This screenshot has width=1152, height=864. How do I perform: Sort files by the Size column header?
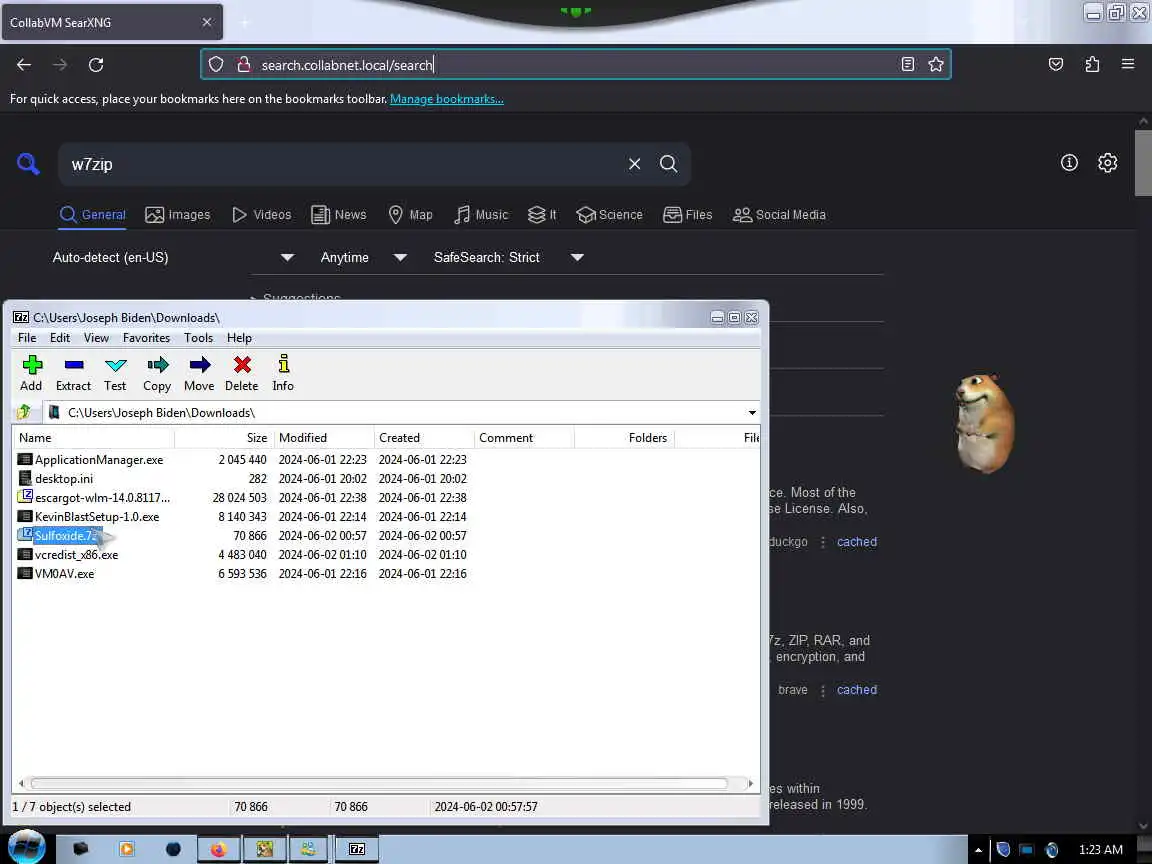[224, 438]
